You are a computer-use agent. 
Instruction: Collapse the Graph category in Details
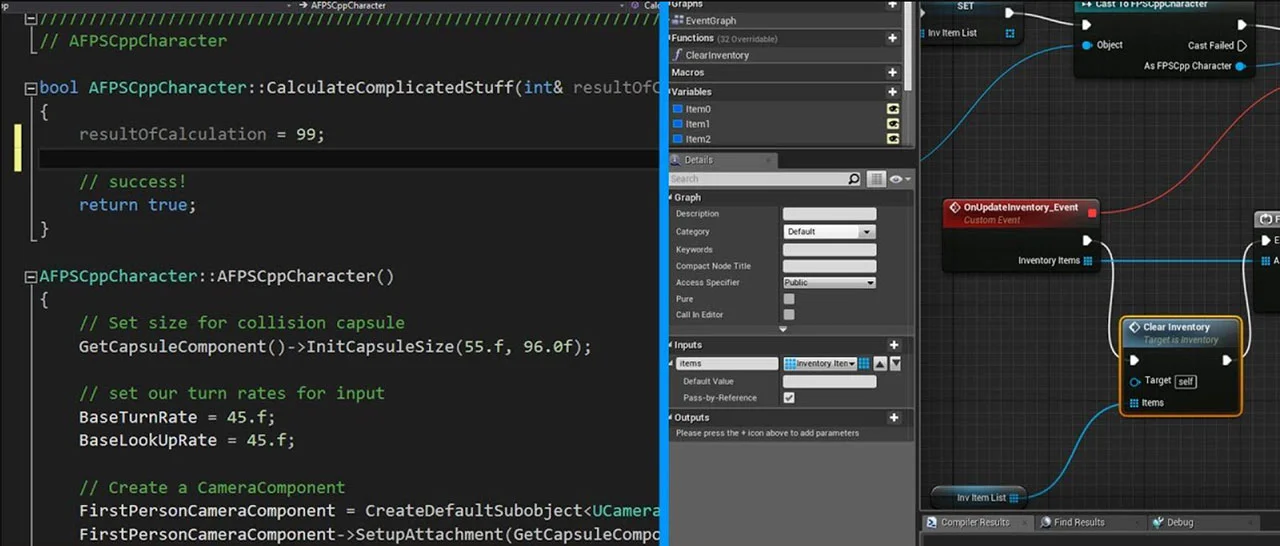coord(672,198)
